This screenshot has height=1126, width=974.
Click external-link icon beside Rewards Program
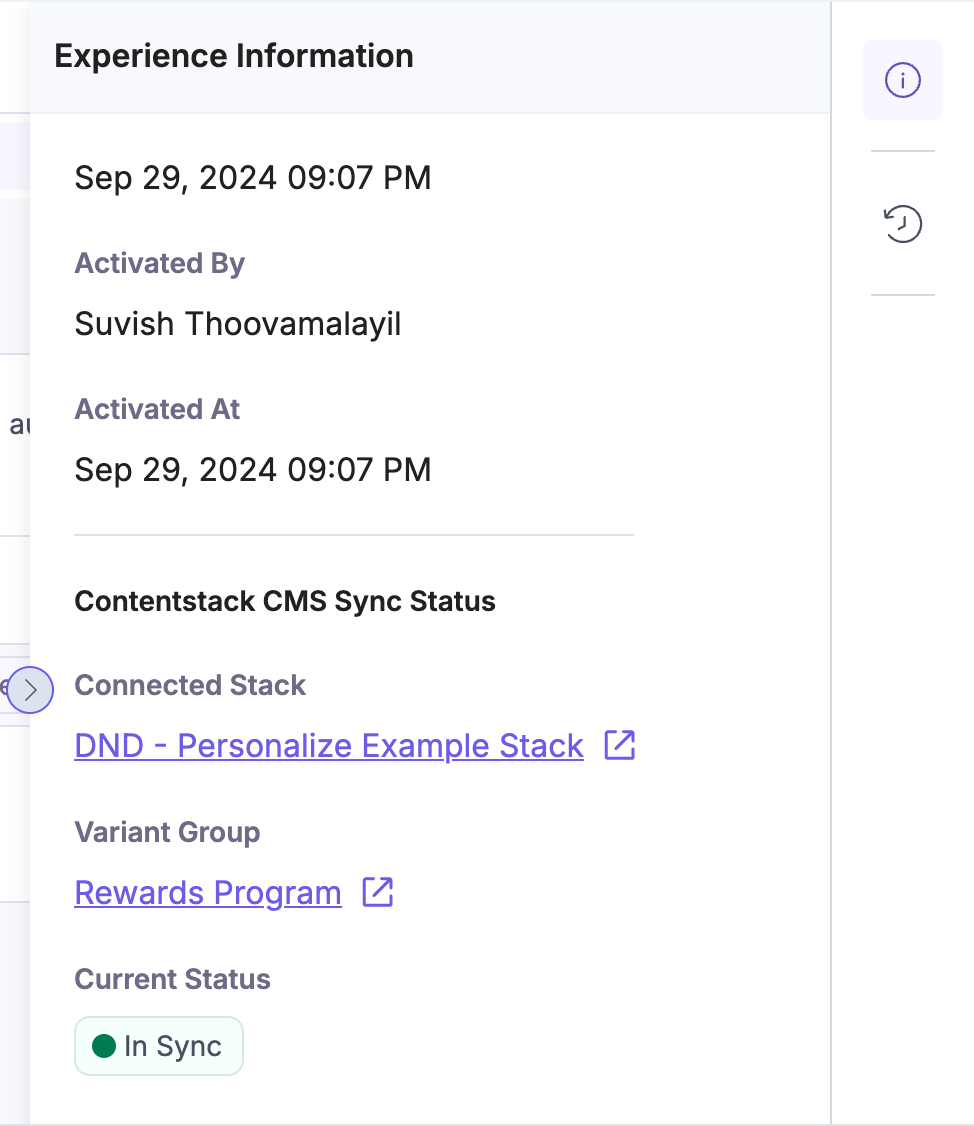377,892
